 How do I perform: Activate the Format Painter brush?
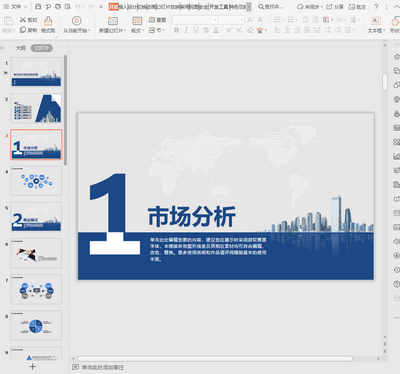click(x=48, y=21)
